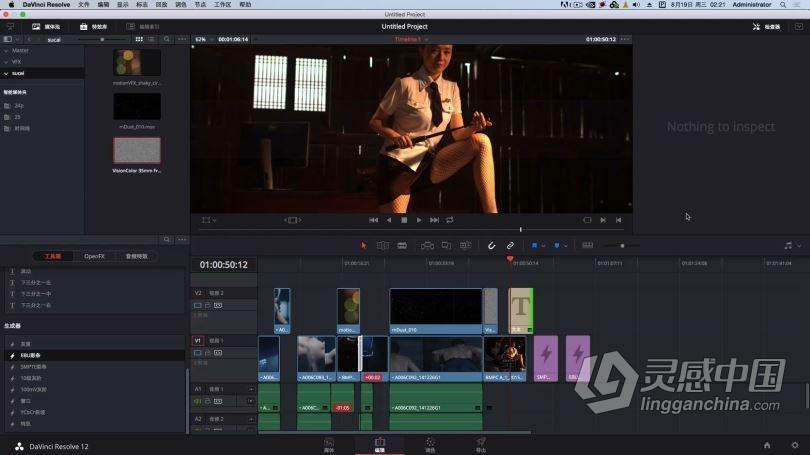Toggle the Media Pool panel button
810x455 pixels.
46,26
